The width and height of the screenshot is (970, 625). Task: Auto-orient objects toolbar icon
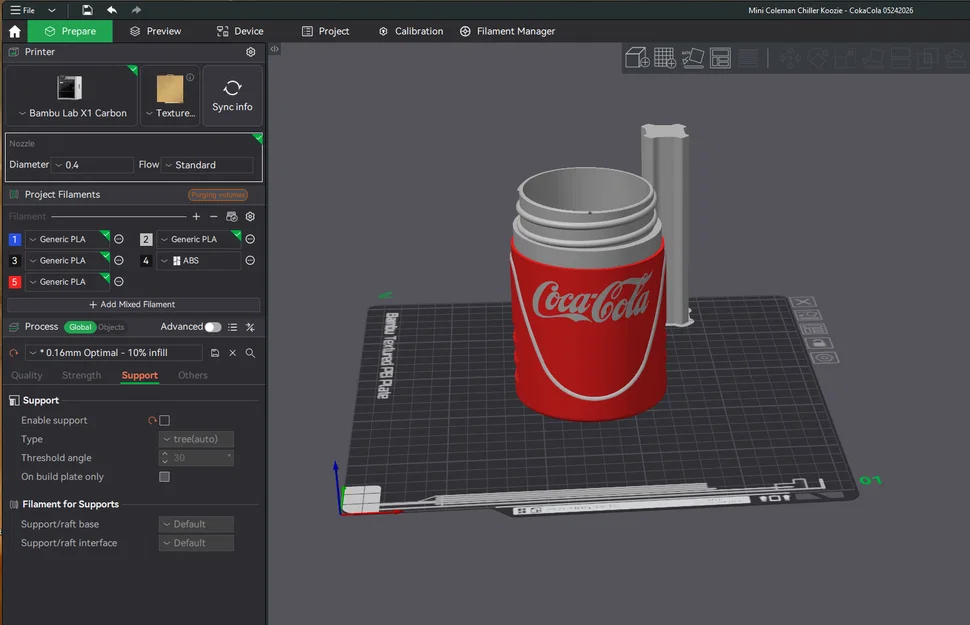[693, 58]
